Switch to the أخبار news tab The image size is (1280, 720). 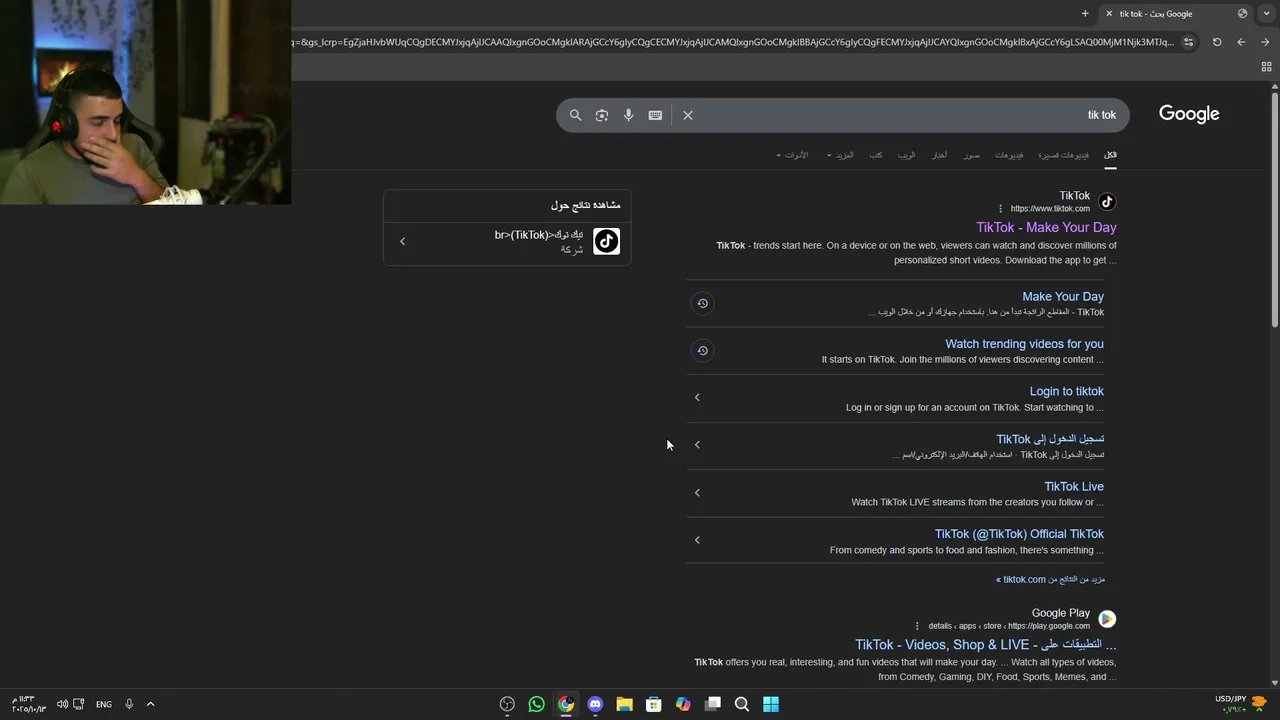point(940,155)
